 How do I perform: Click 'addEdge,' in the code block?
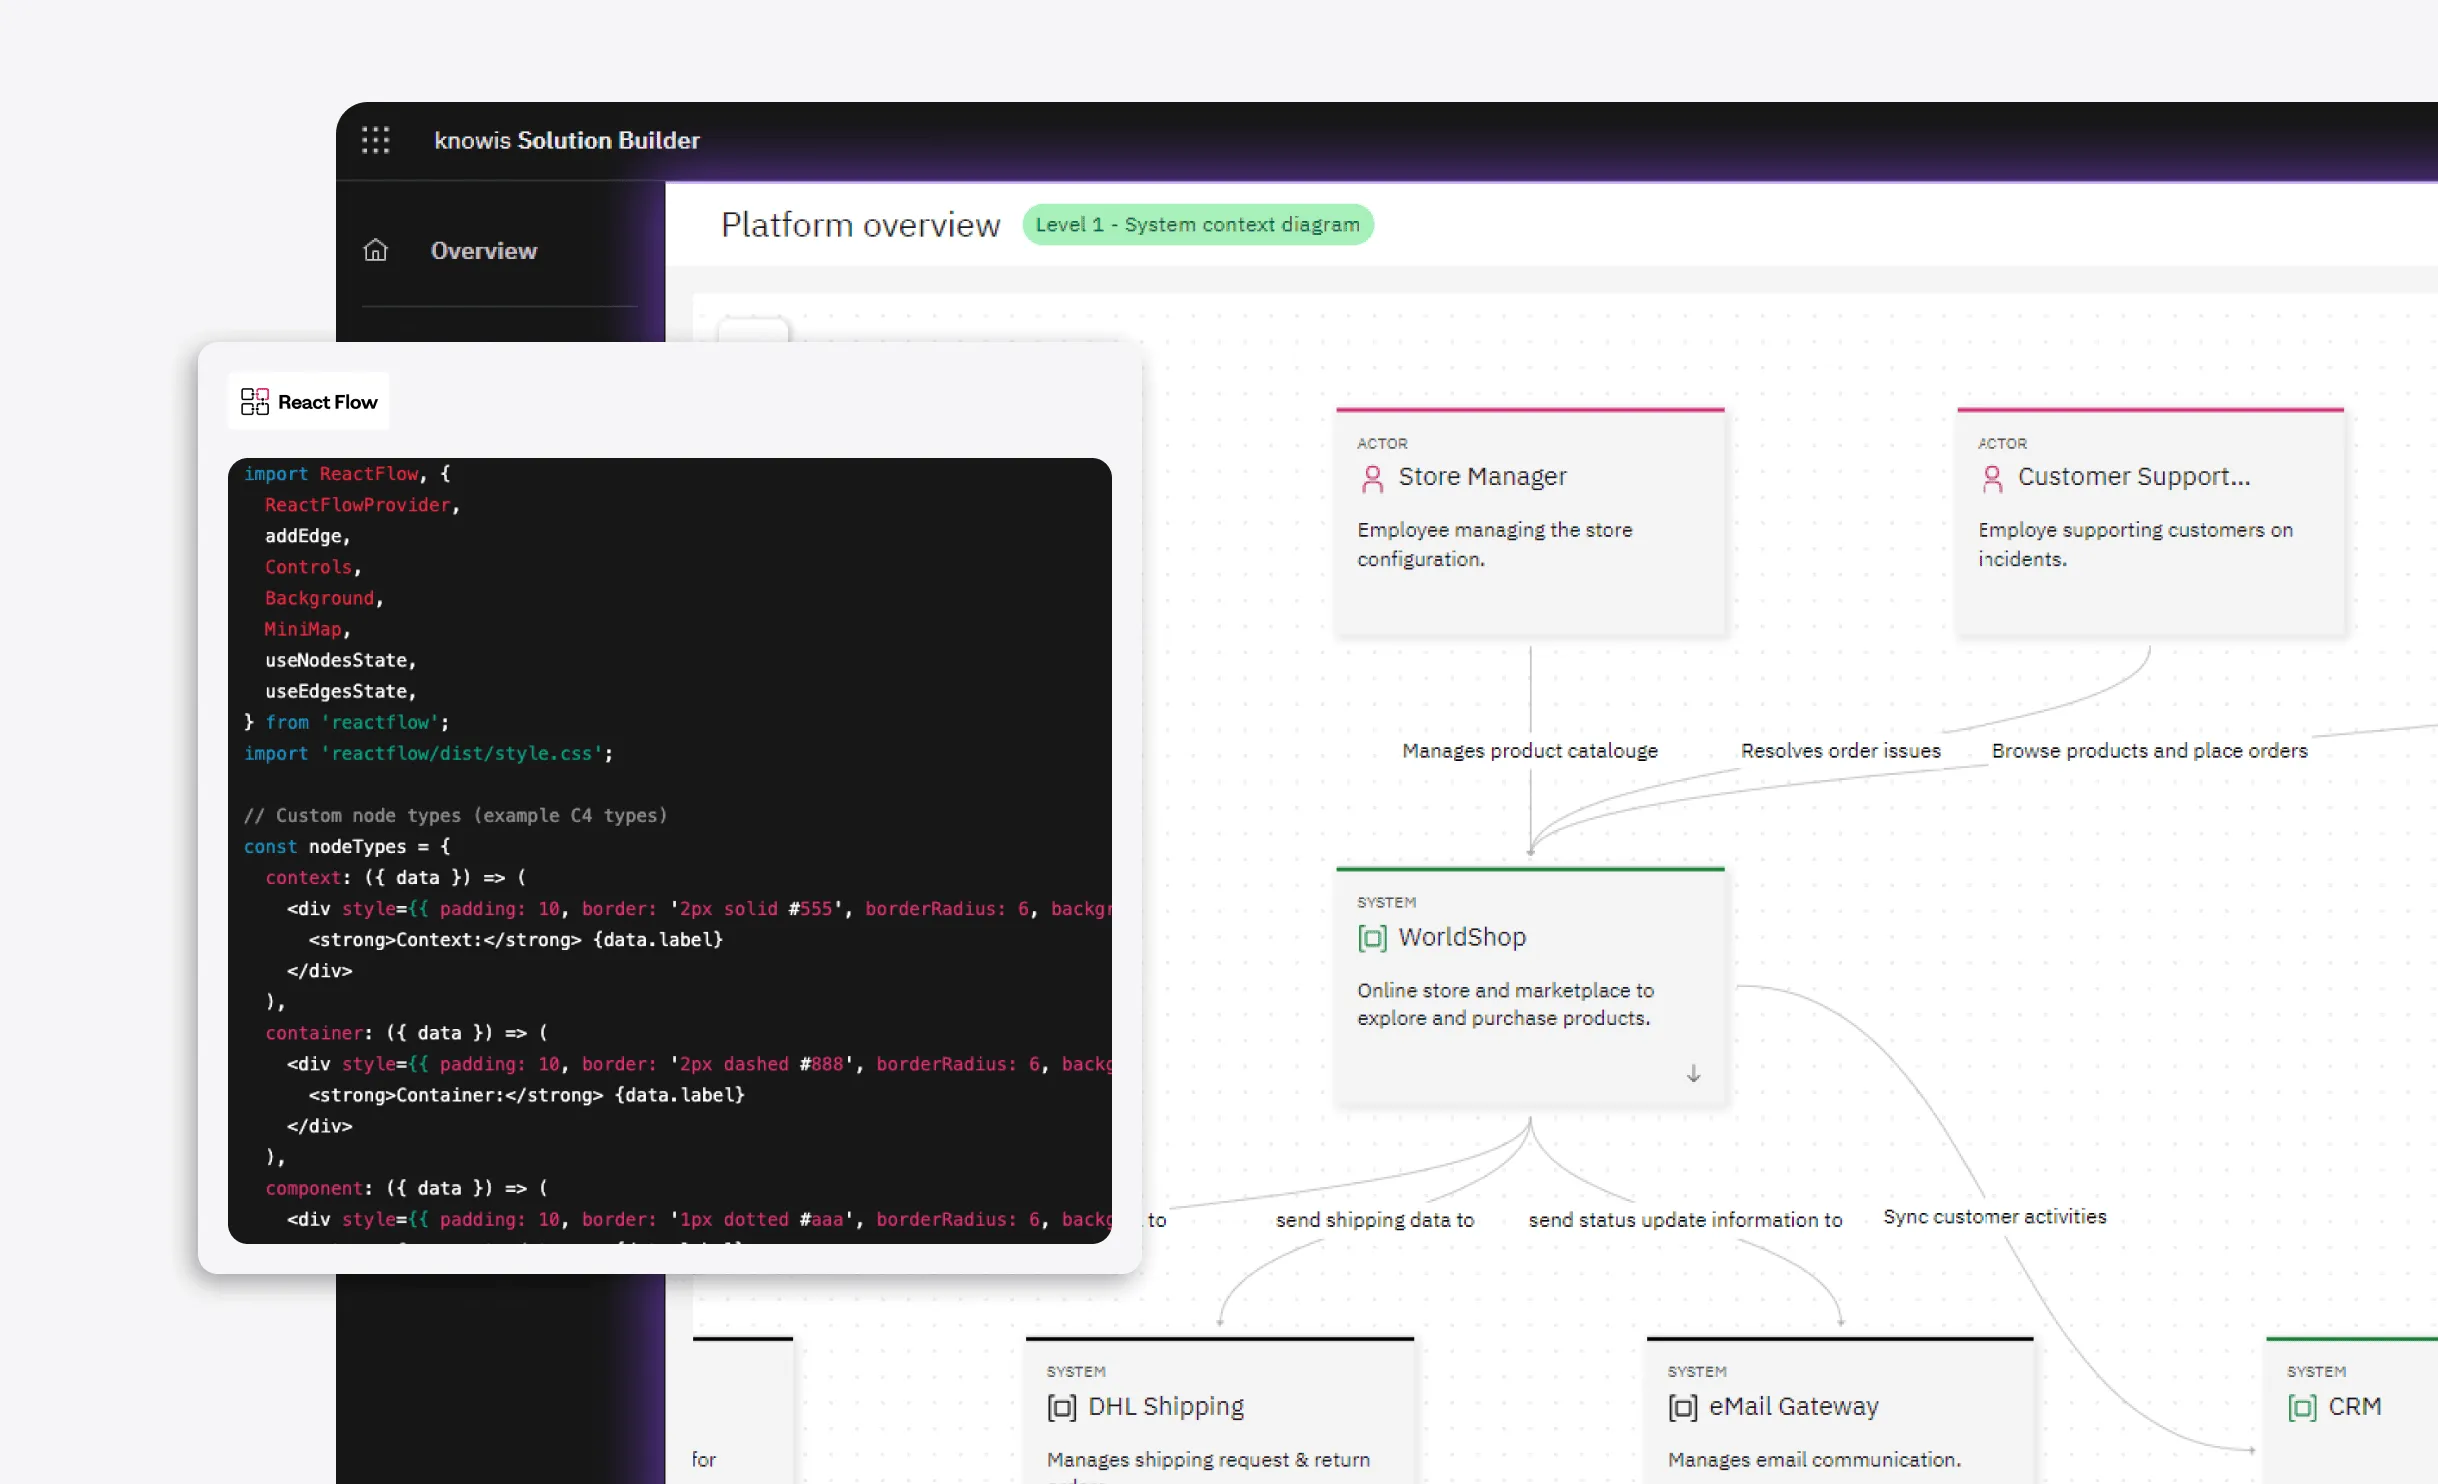point(307,536)
